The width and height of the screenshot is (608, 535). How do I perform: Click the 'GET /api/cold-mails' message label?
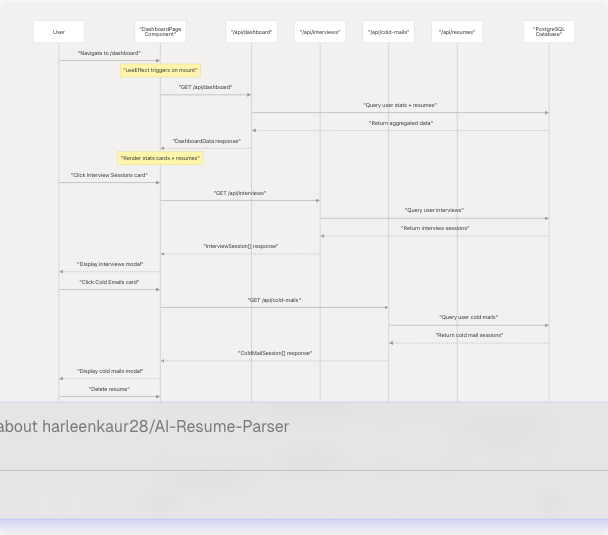pos(274,300)
